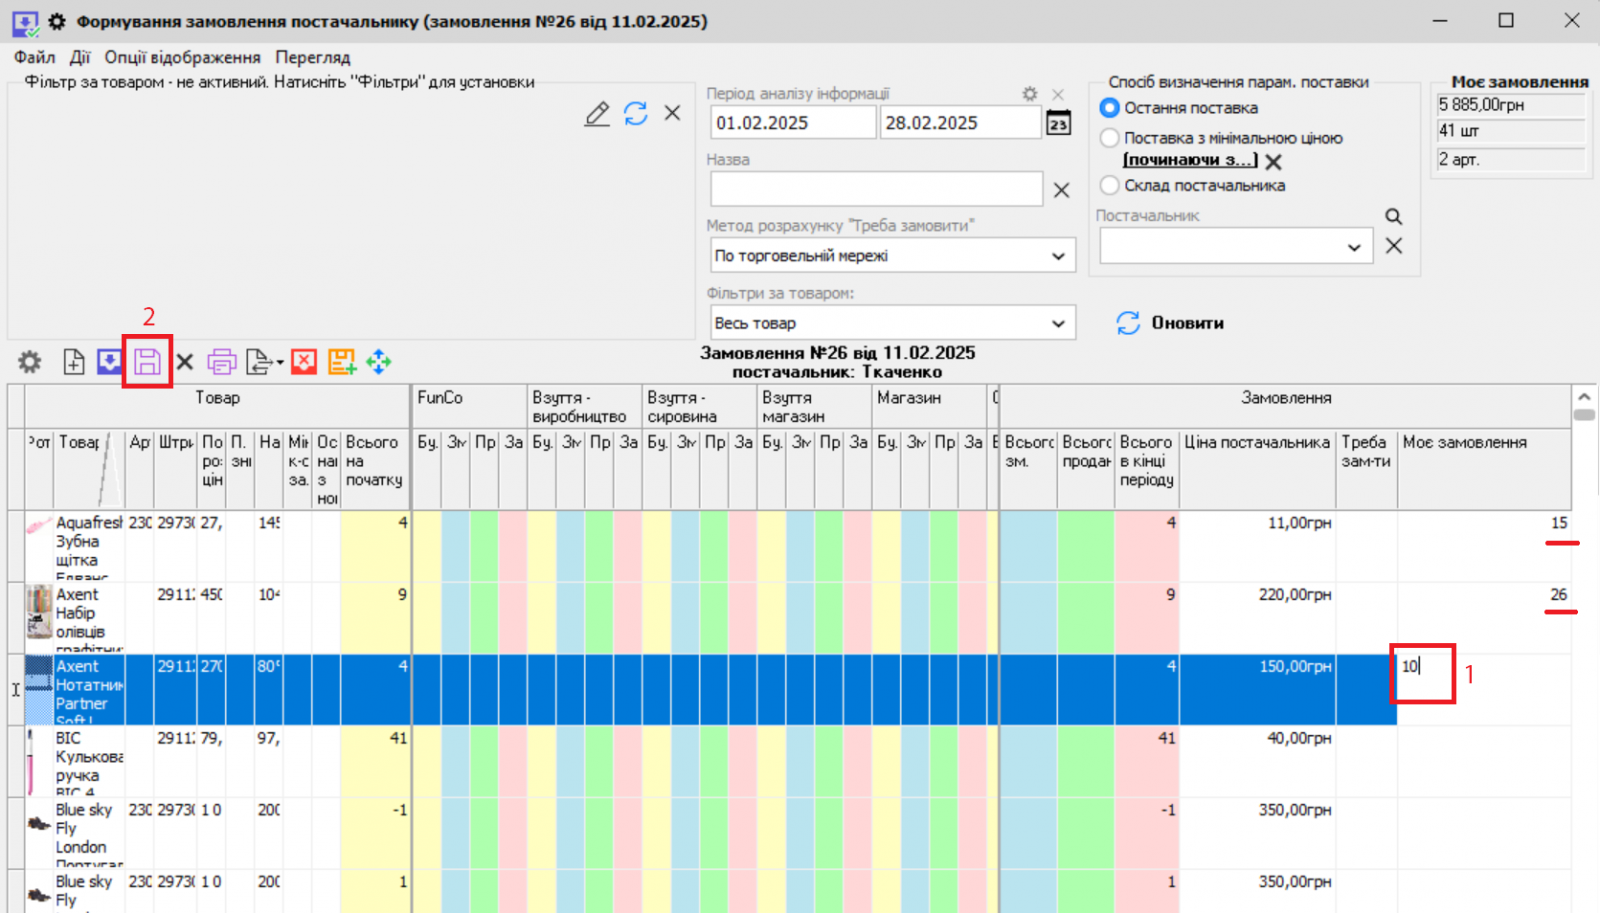Image resolution: width=1600 pixels, height=913 pixels.
Task: Click the 'починаючи з...' link
Action: (1189, 160)
